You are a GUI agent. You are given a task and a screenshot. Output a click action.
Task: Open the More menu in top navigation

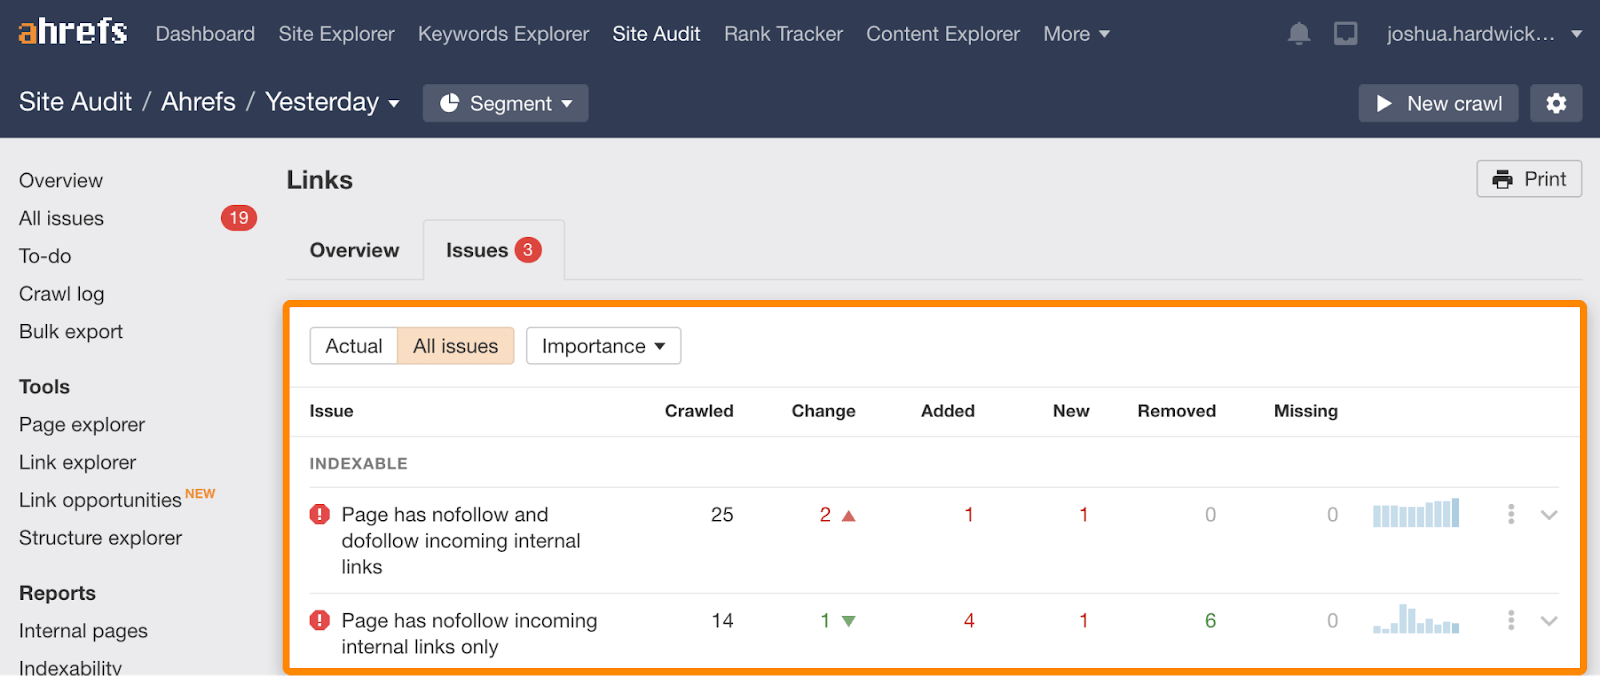pos(1076,34)
